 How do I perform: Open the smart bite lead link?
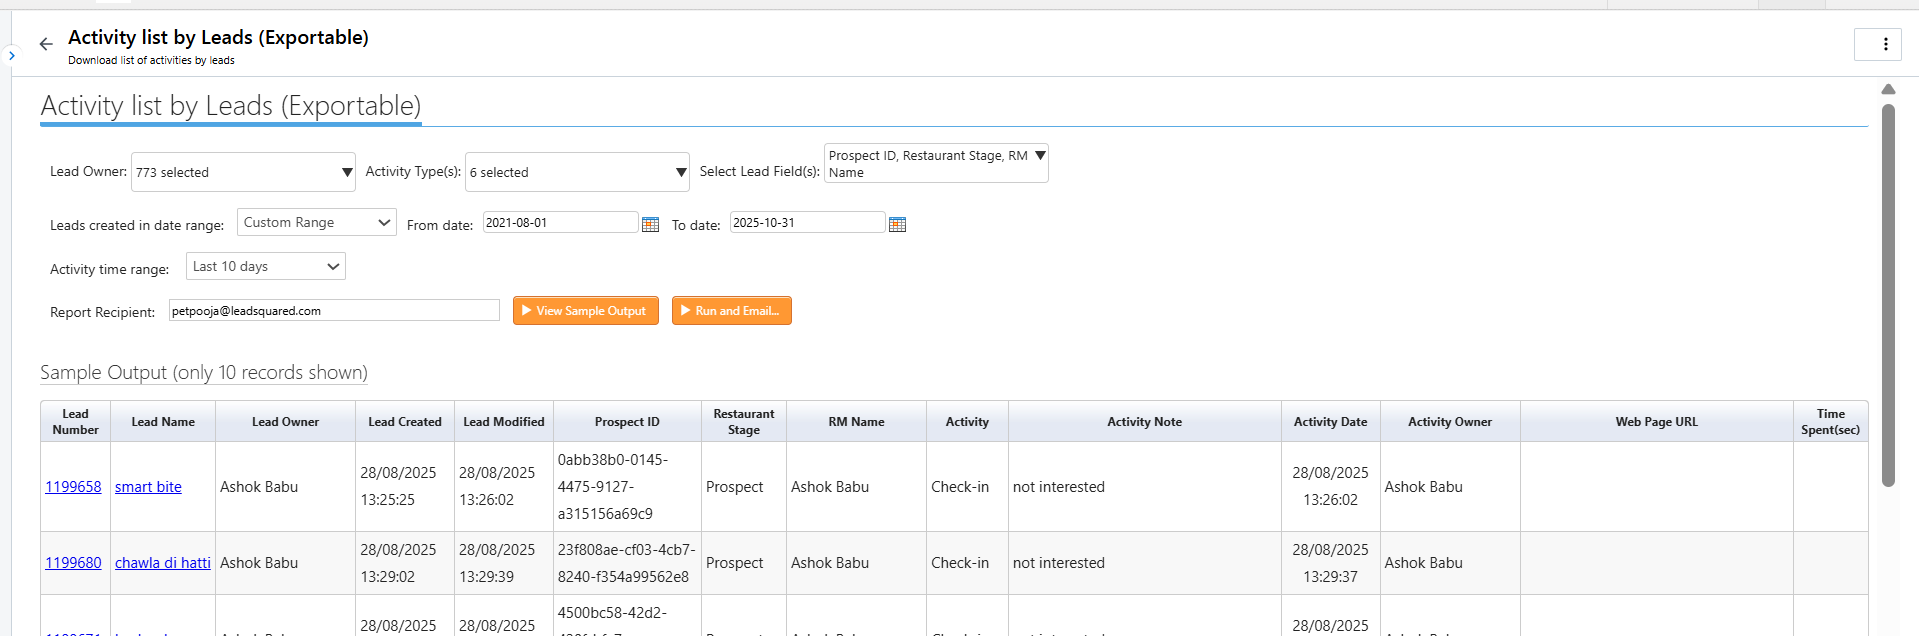point(148,487)
